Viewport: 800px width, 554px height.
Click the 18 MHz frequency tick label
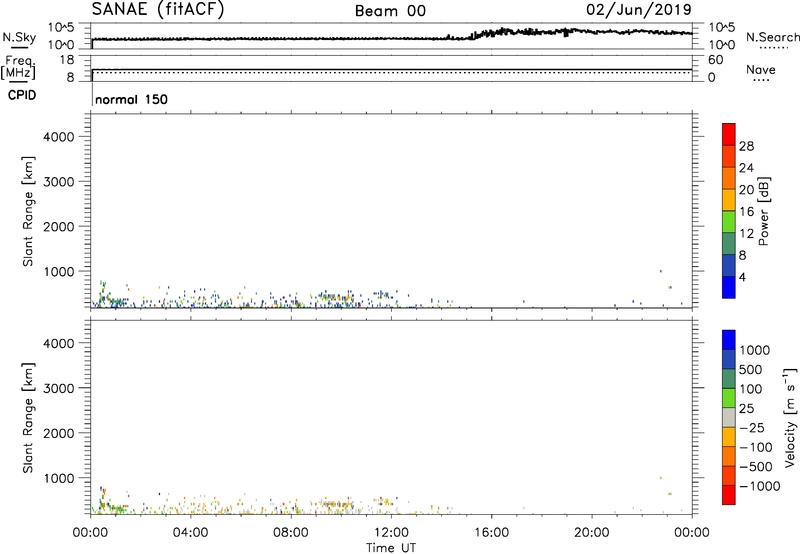tap(67, 60)
